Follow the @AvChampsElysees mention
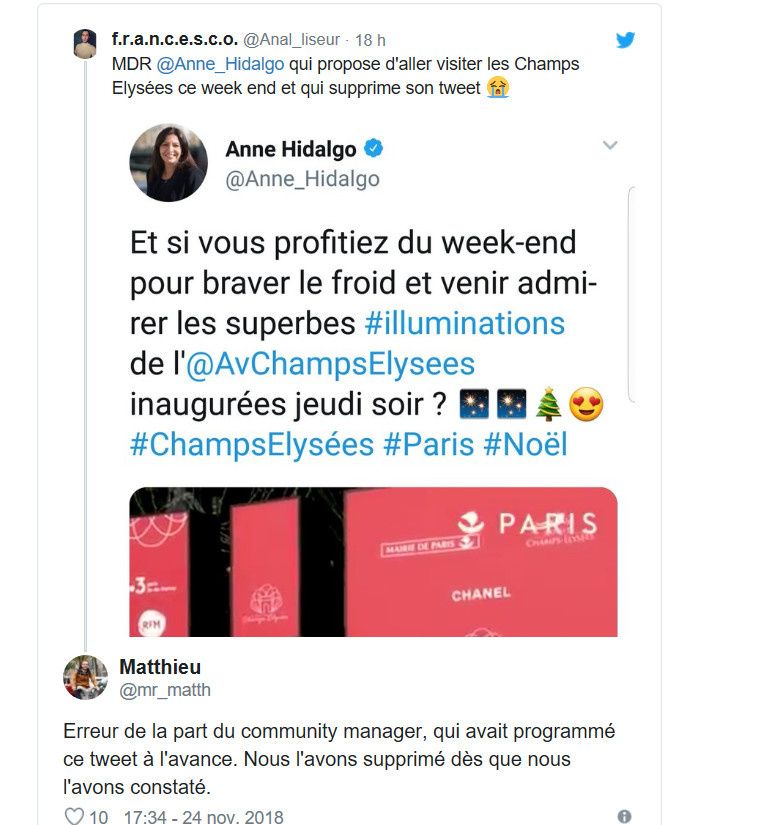Image resolution: width=761 pixels, height=825 pixels. (331, 364)
